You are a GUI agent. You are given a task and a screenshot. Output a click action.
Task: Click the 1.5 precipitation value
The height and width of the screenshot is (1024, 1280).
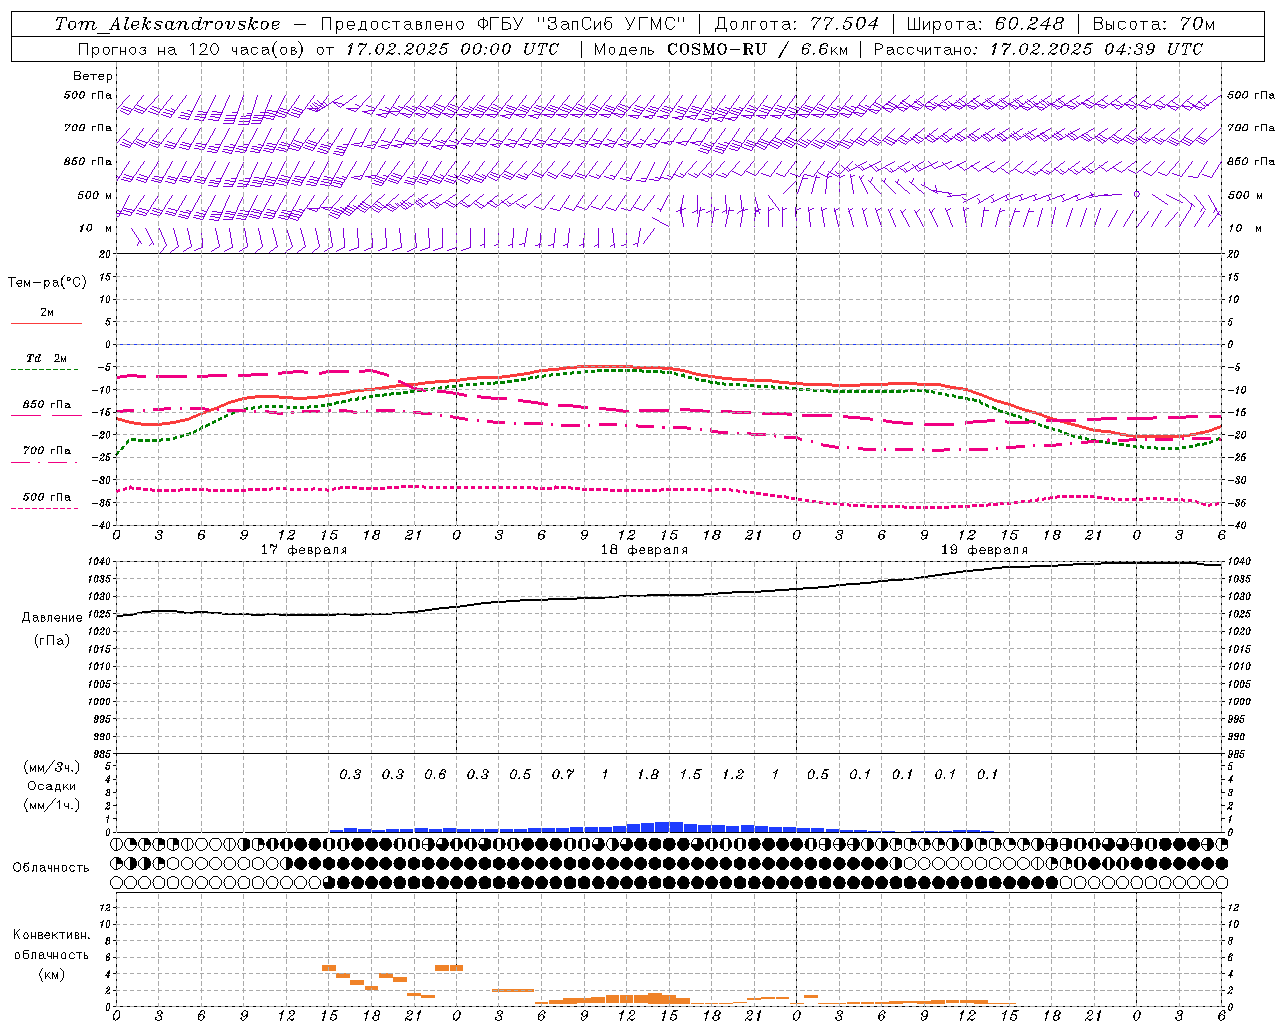pos(690,774)
